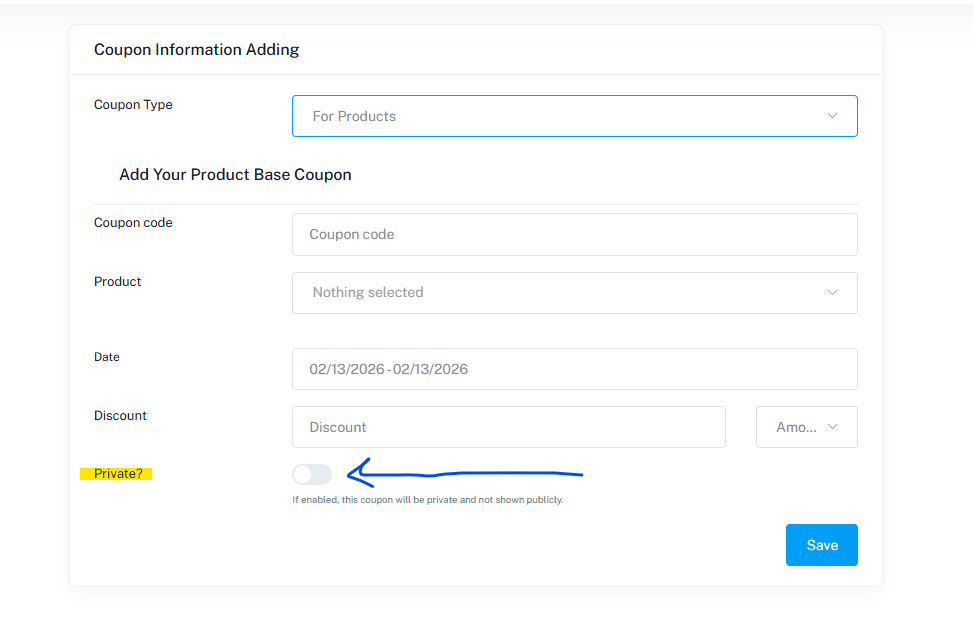
Task: Click the 'Coupon Information Adding' heading
Action: click(196, 50)
